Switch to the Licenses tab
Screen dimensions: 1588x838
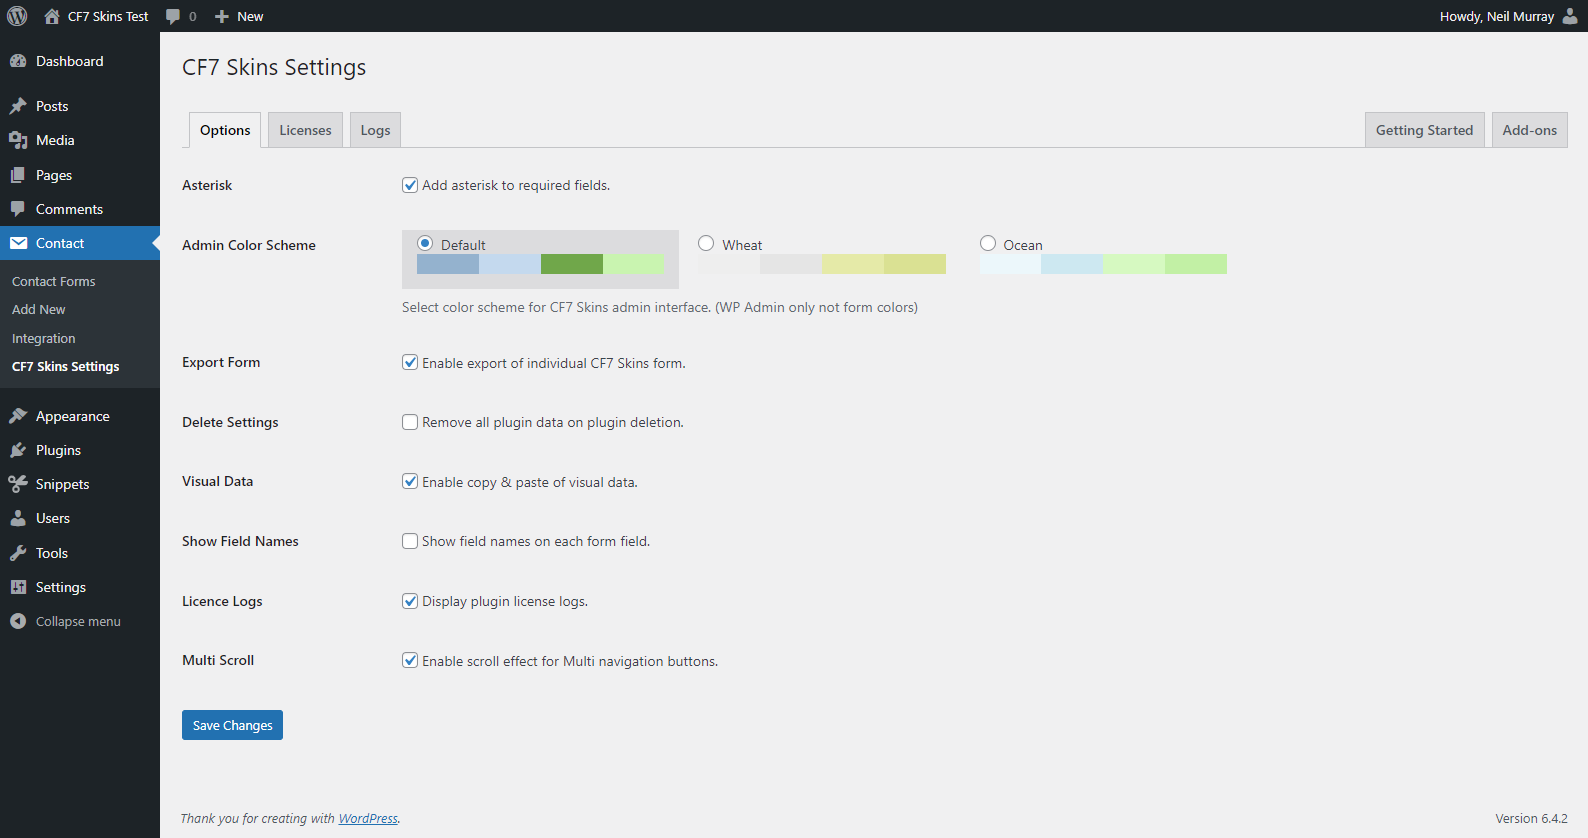coord(305,130)
